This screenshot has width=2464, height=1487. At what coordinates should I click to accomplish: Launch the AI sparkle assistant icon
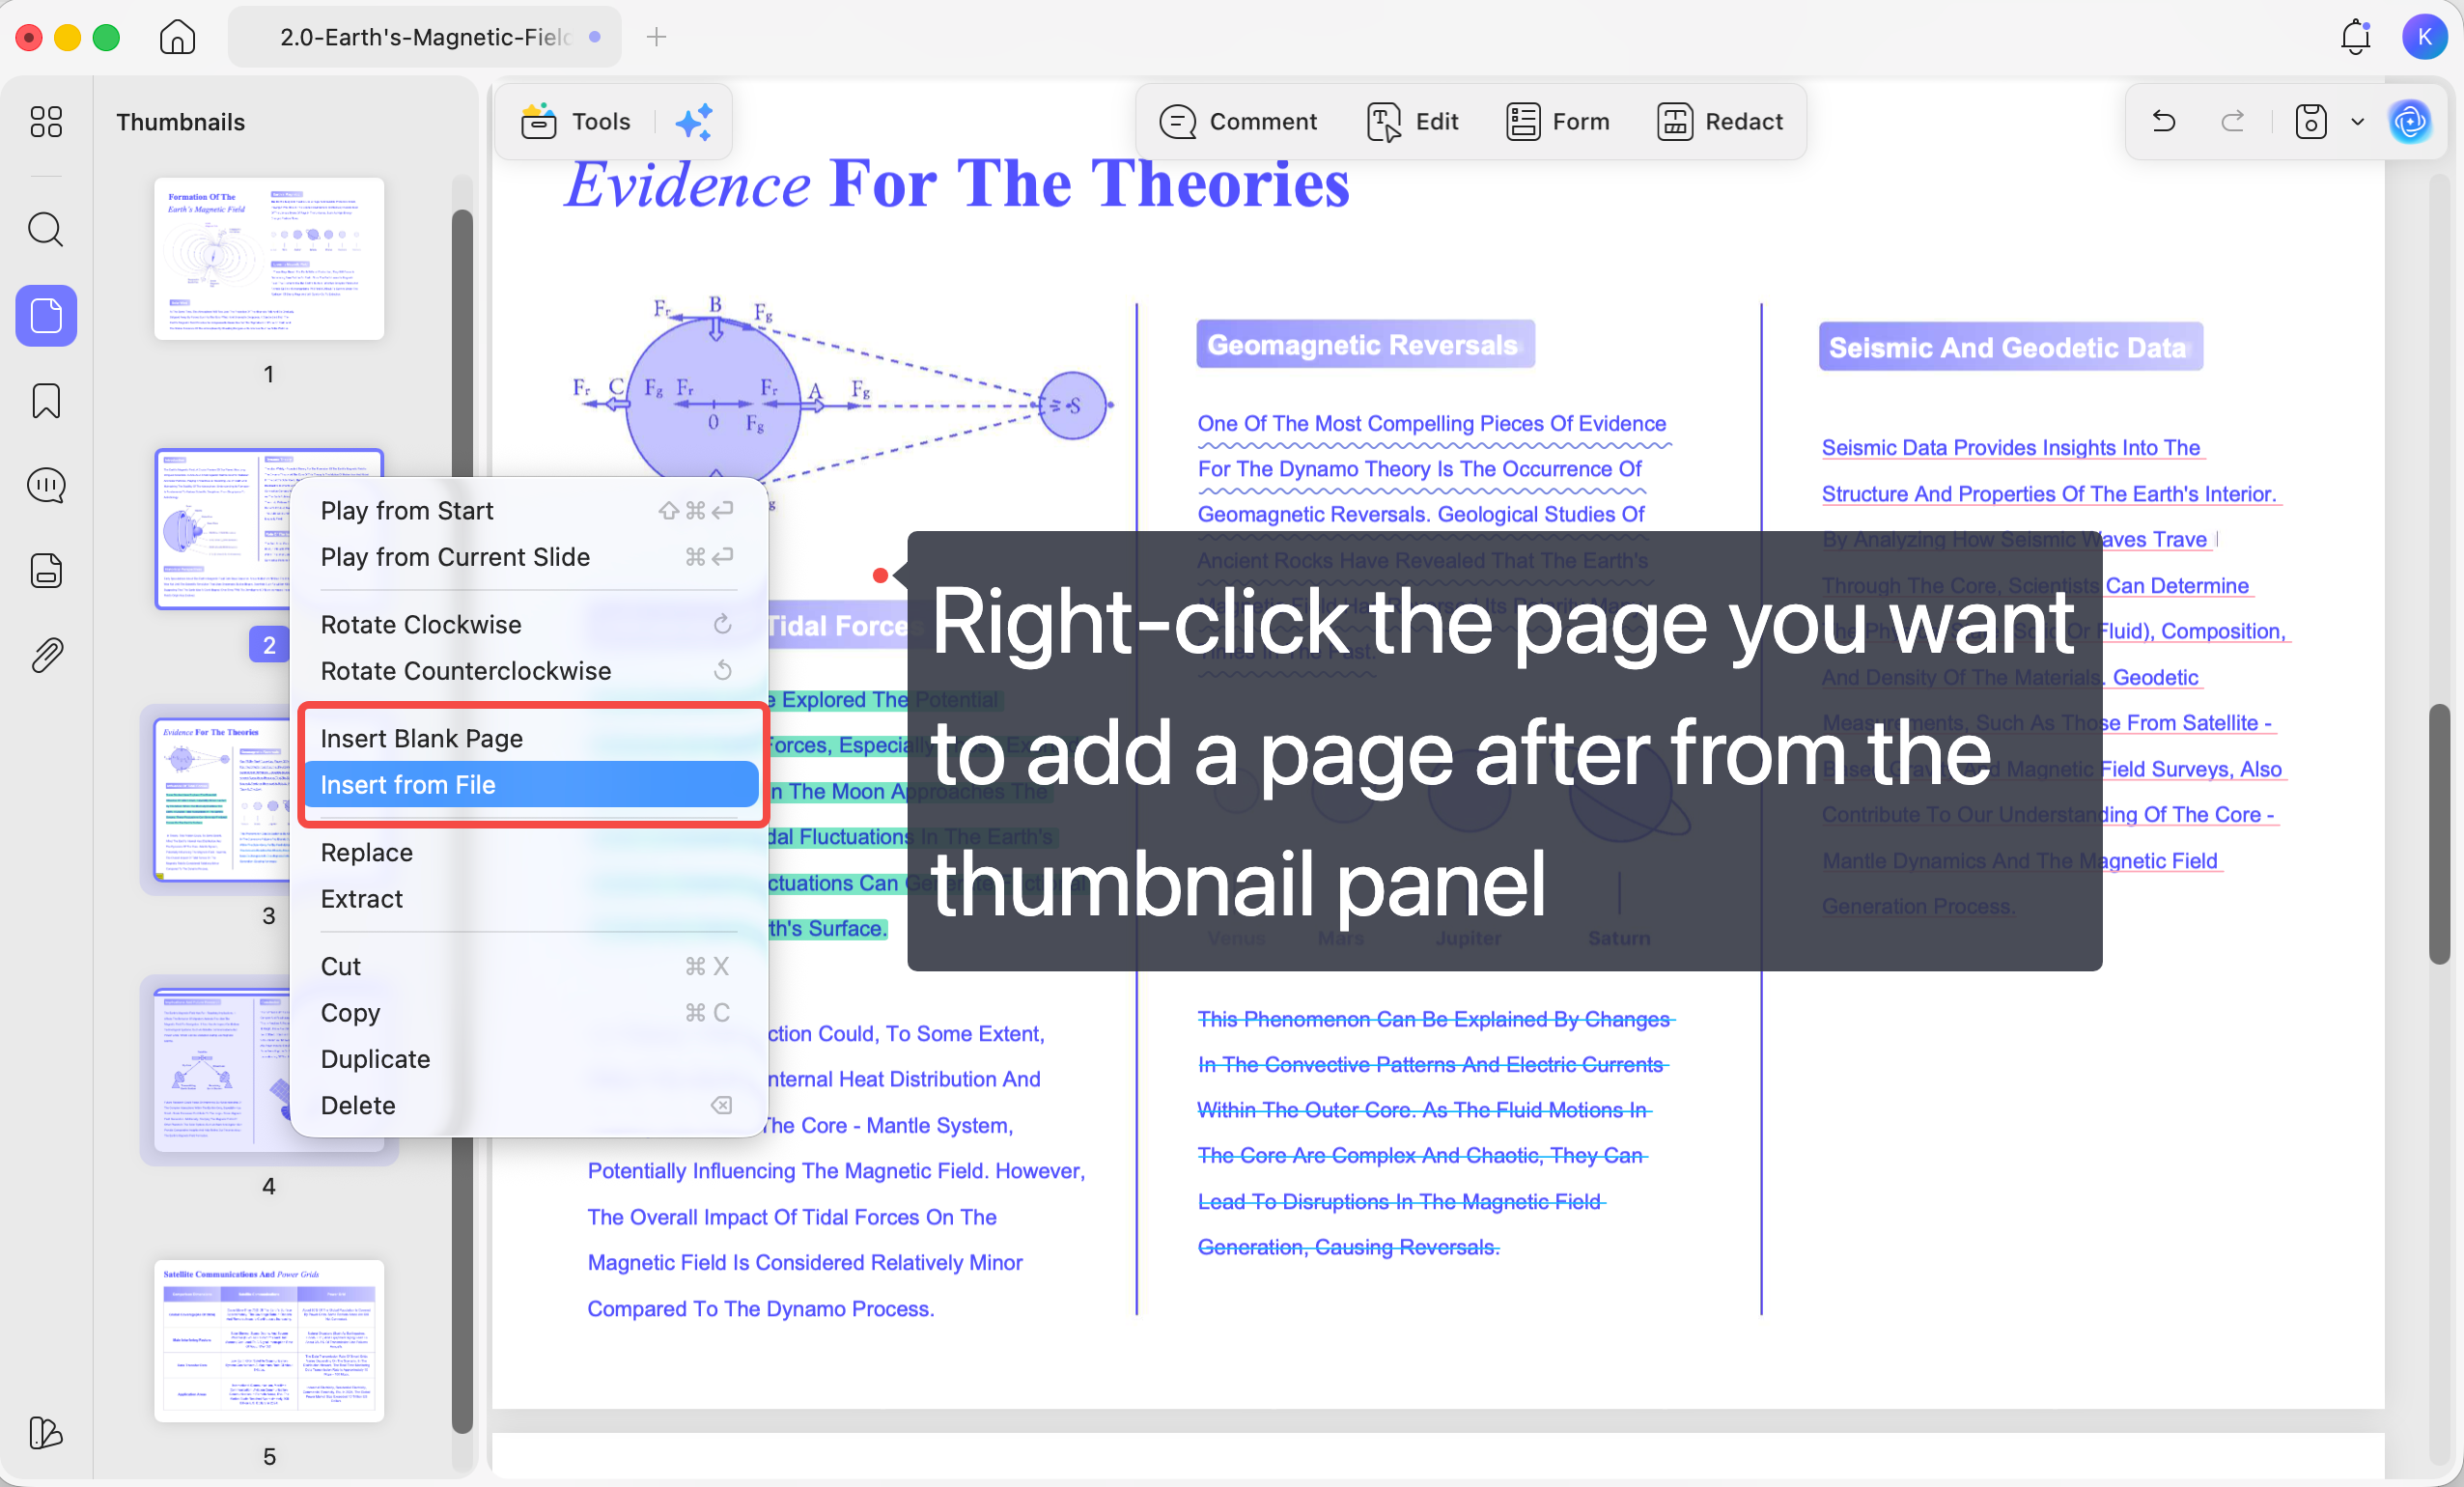pyautogui.click(x=694, y=122)
